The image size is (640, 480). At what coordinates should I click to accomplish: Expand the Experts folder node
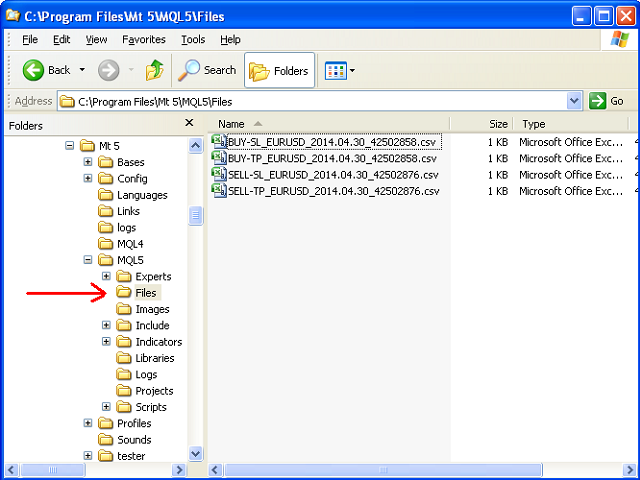click(x=106, y=276)
